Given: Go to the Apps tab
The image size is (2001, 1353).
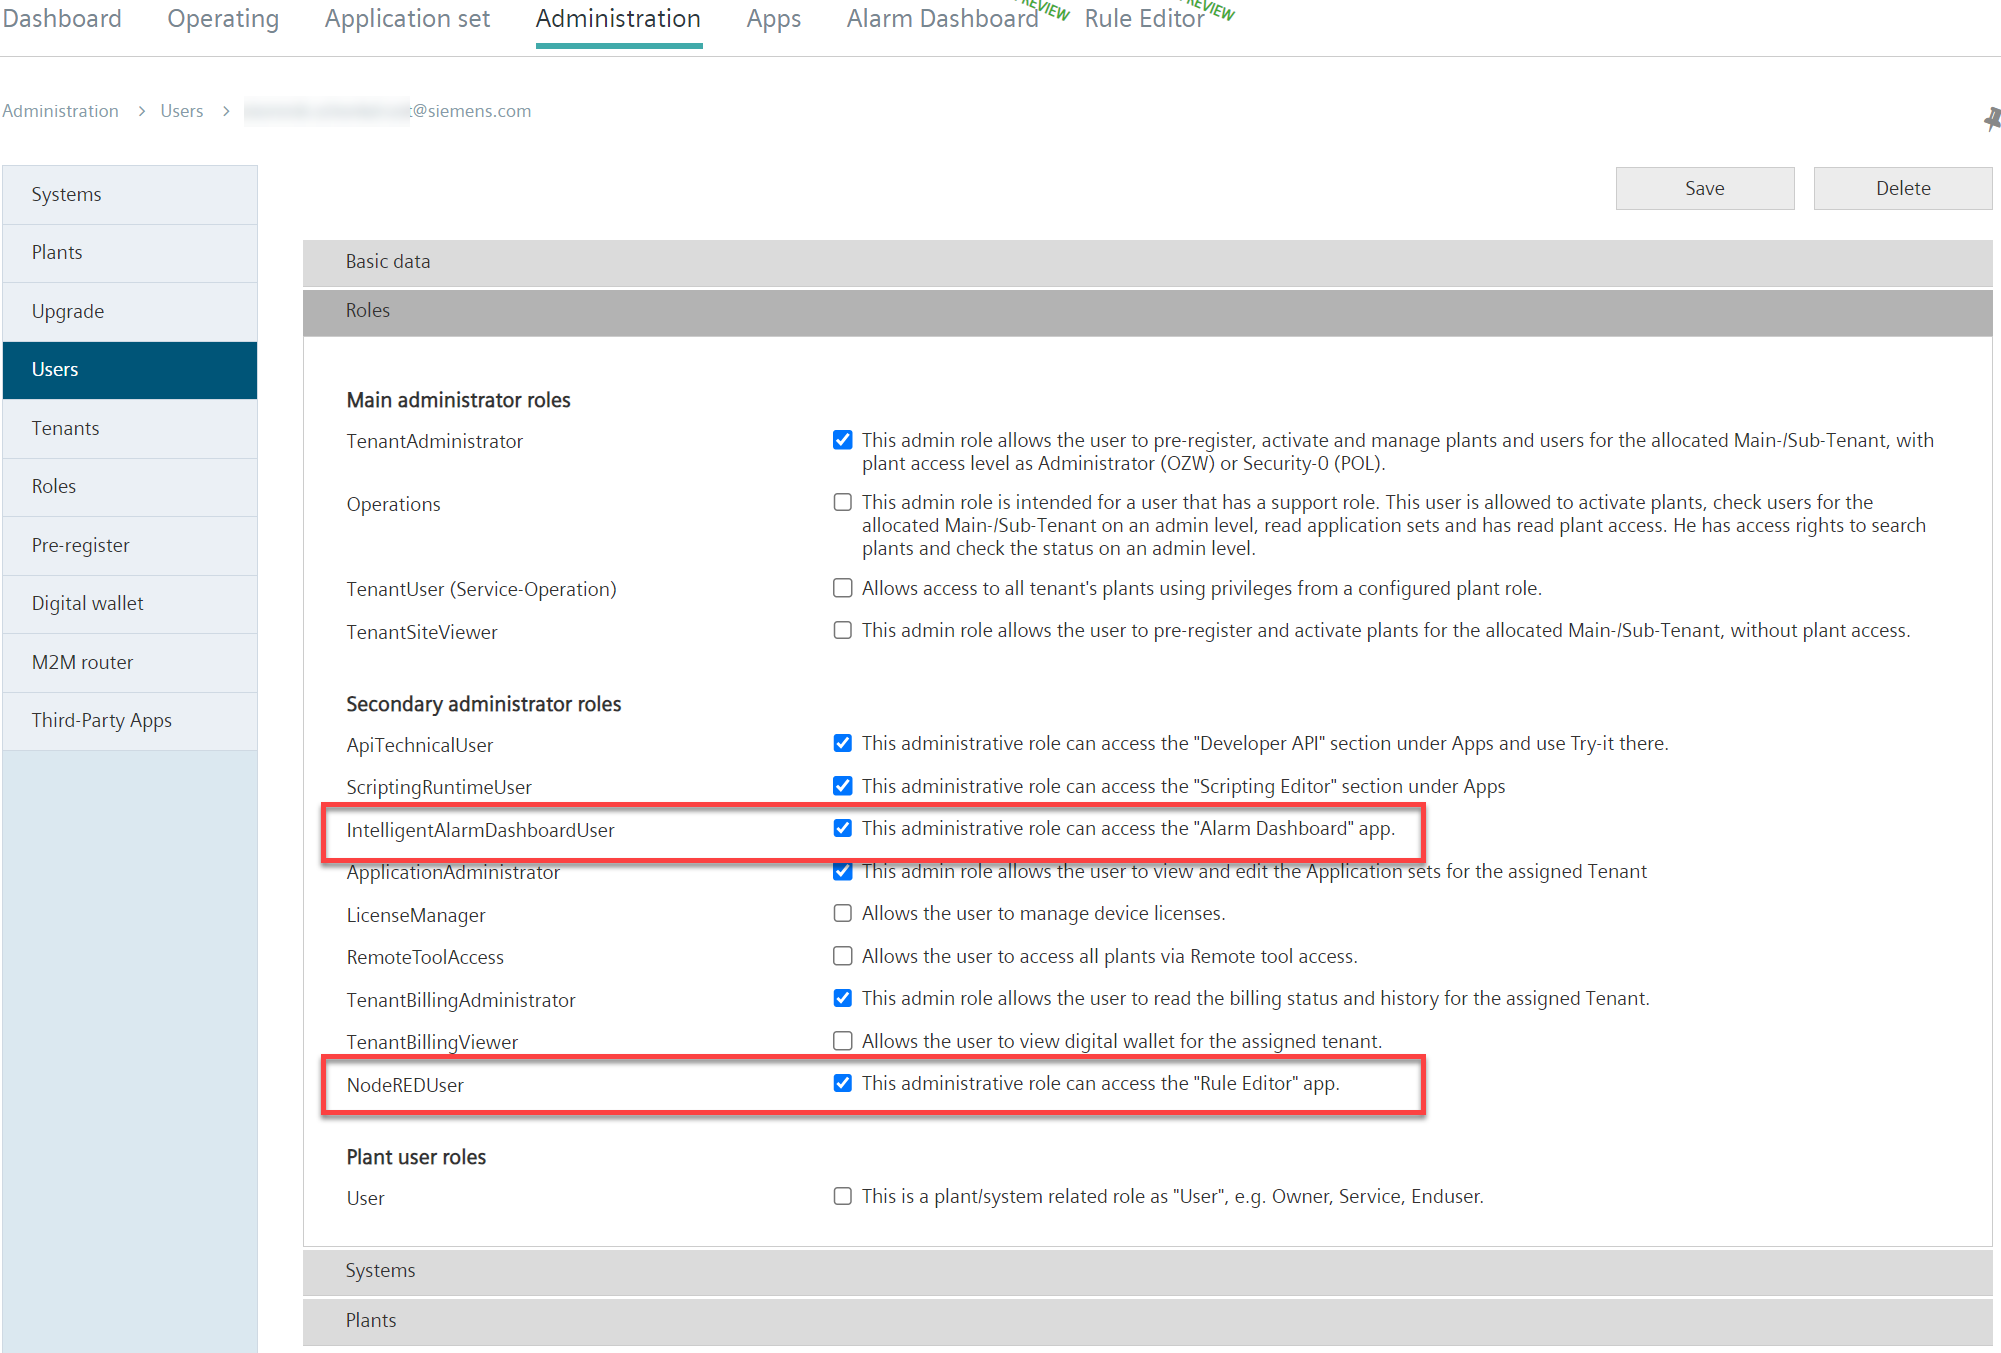Looking at the screenshot, I should tap(774, 19).
